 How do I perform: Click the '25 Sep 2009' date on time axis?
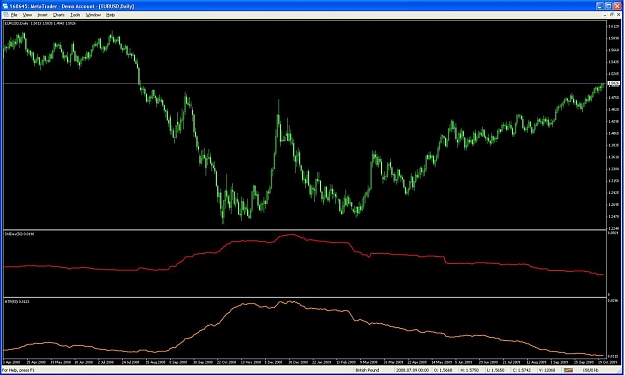coord(583,362)
